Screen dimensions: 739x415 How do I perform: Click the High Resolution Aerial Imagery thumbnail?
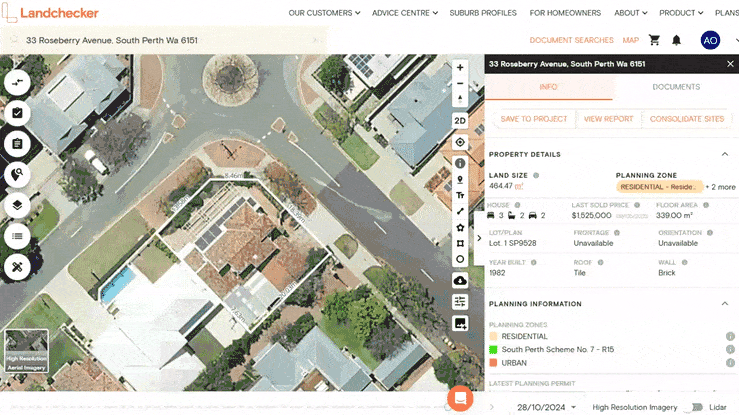[x=26, y=350]
